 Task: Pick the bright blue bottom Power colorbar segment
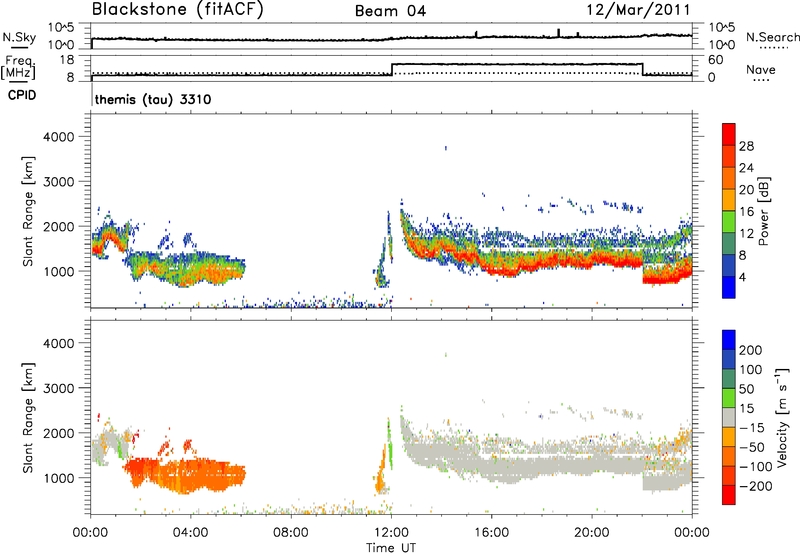click(729, 287)
